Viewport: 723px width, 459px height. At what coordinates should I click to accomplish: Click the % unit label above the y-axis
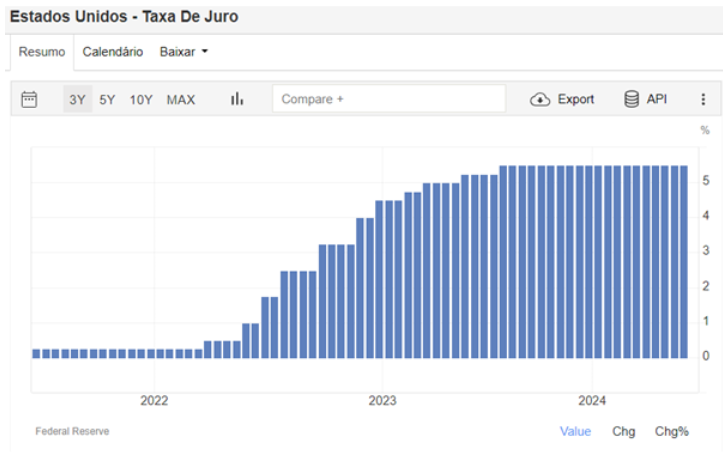tap(705, 131)
